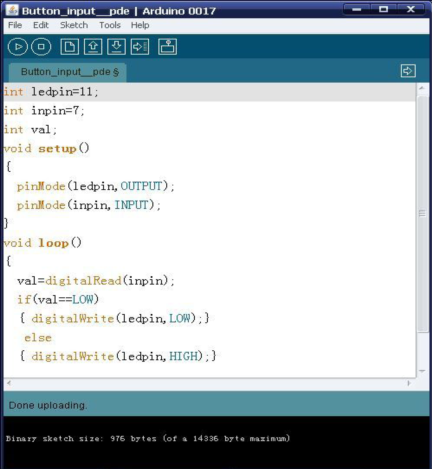433x469 pixels.
Task: Click the Arduino app icon in title bar
Action: (12, 10)
